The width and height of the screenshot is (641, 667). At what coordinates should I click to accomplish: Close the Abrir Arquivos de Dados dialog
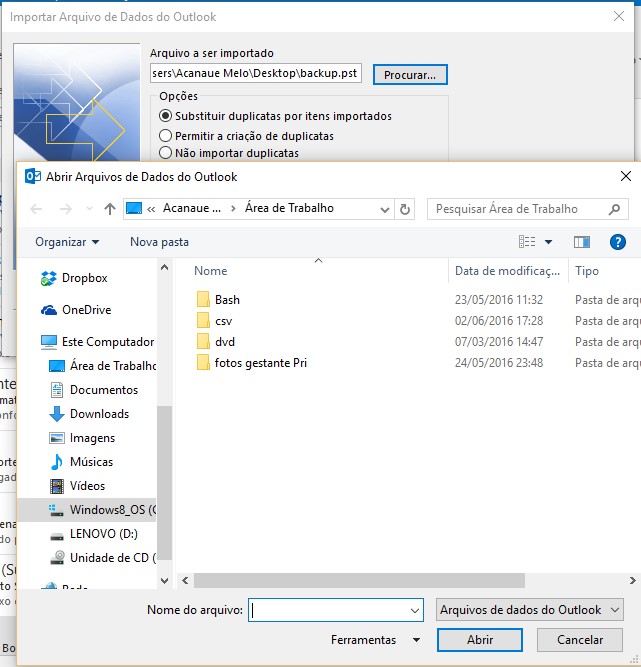tap(625, 176)
